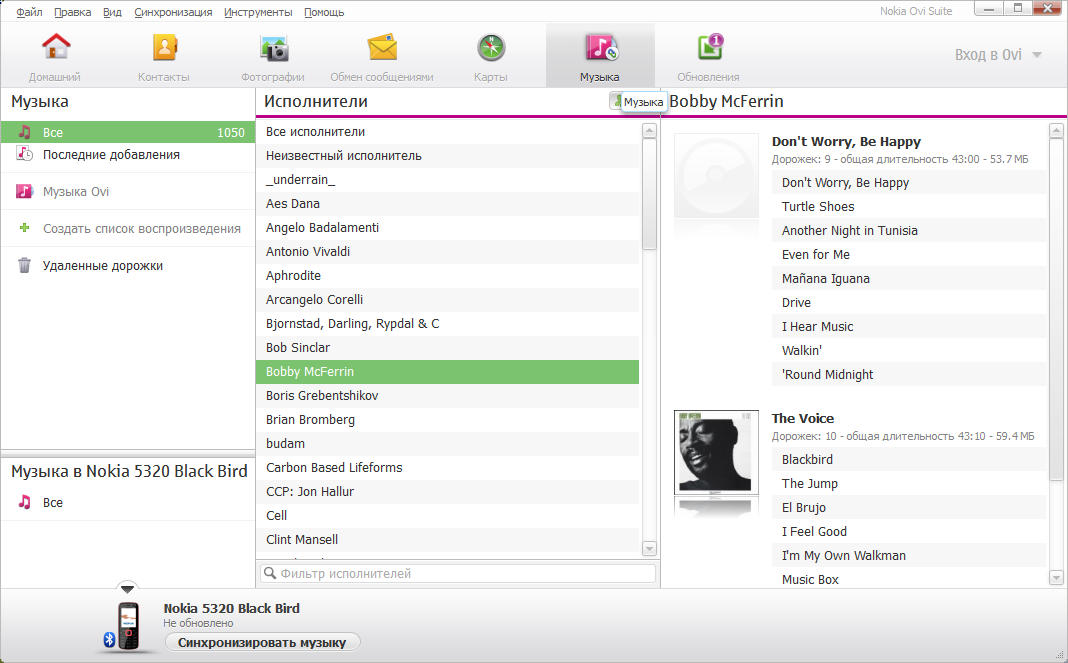Select track I Hear Music
The width and height of the screenshot is (1068, 663).
(909, 326)
